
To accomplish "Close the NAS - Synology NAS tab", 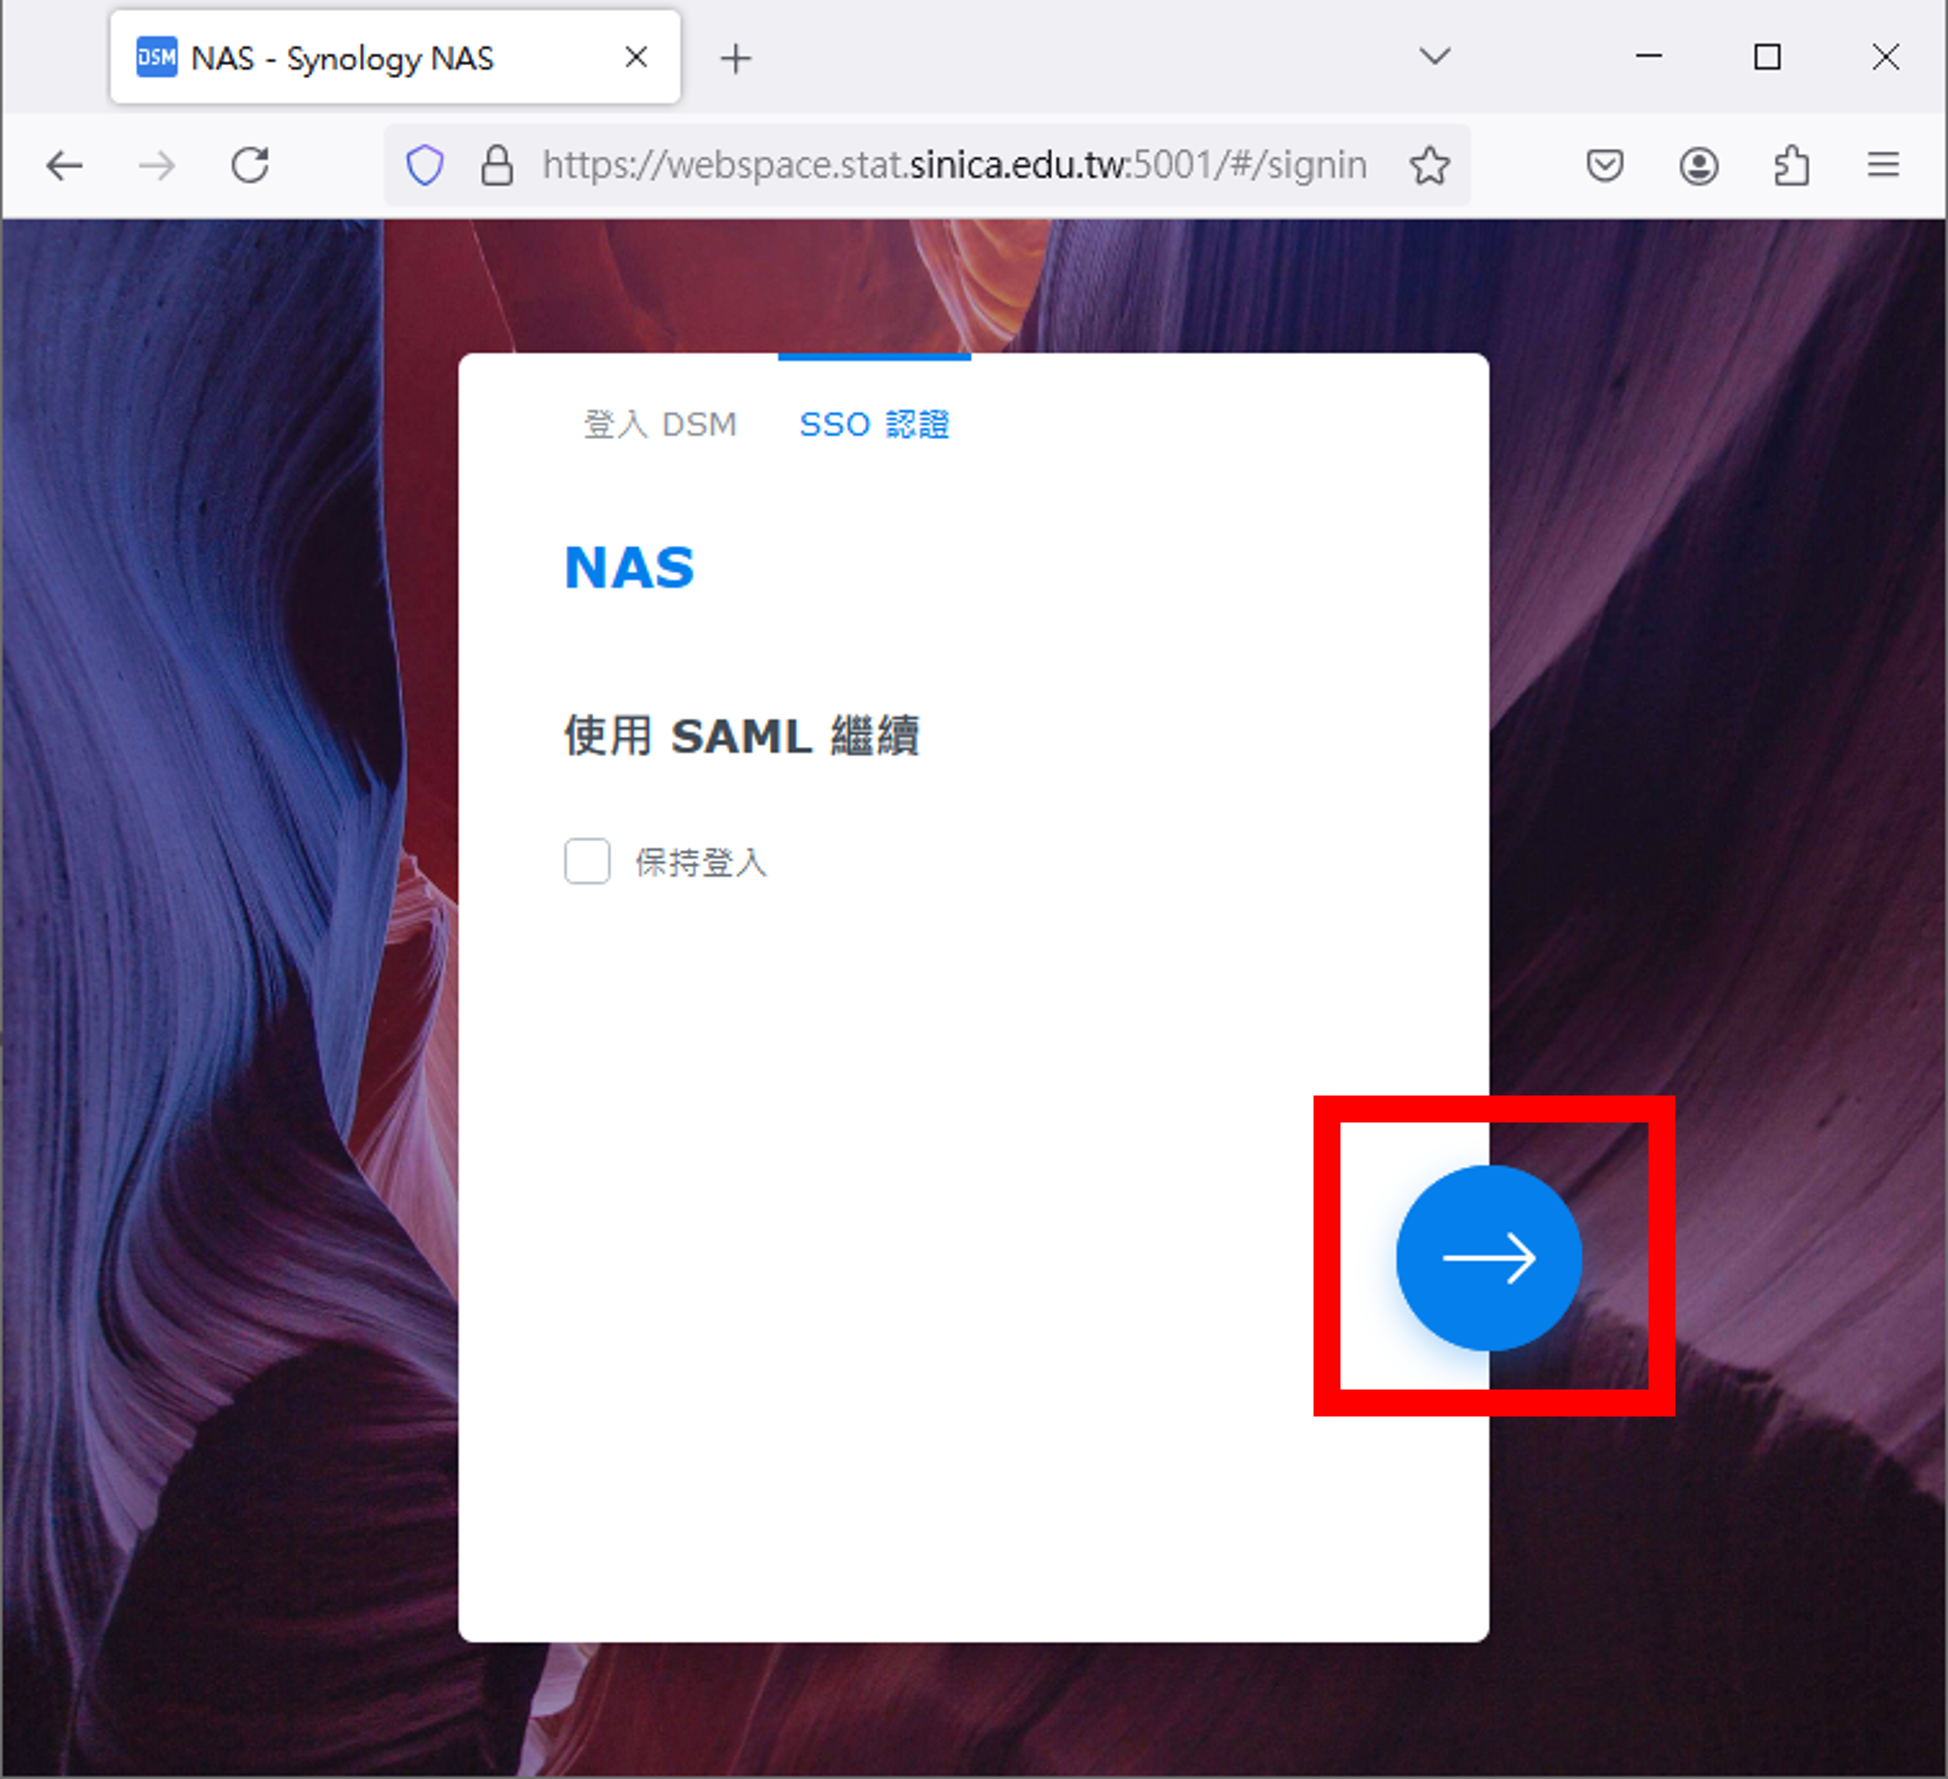I will (x=636, y=58).
